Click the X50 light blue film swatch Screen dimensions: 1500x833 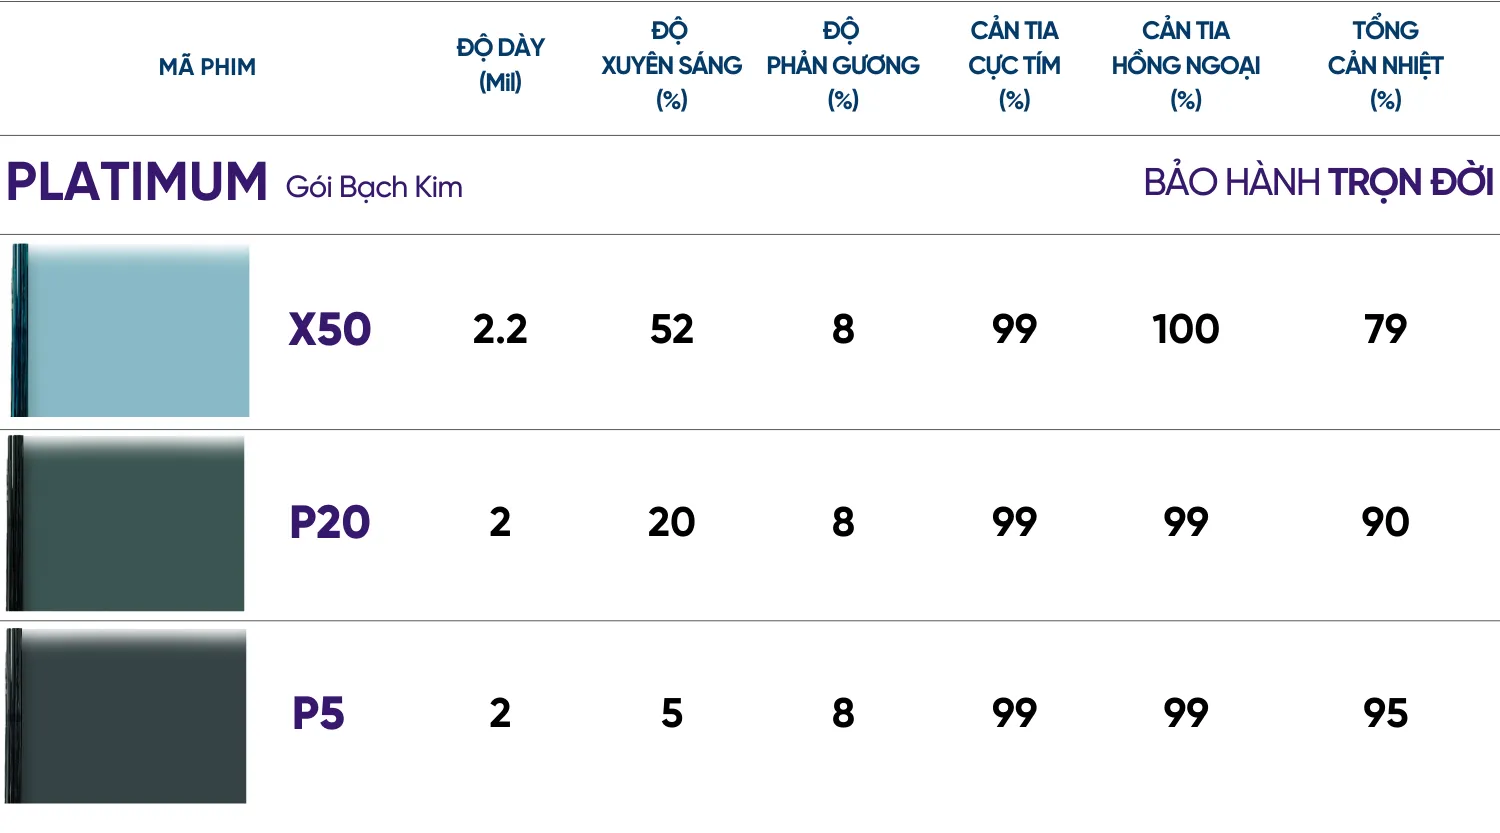point(132,331)
